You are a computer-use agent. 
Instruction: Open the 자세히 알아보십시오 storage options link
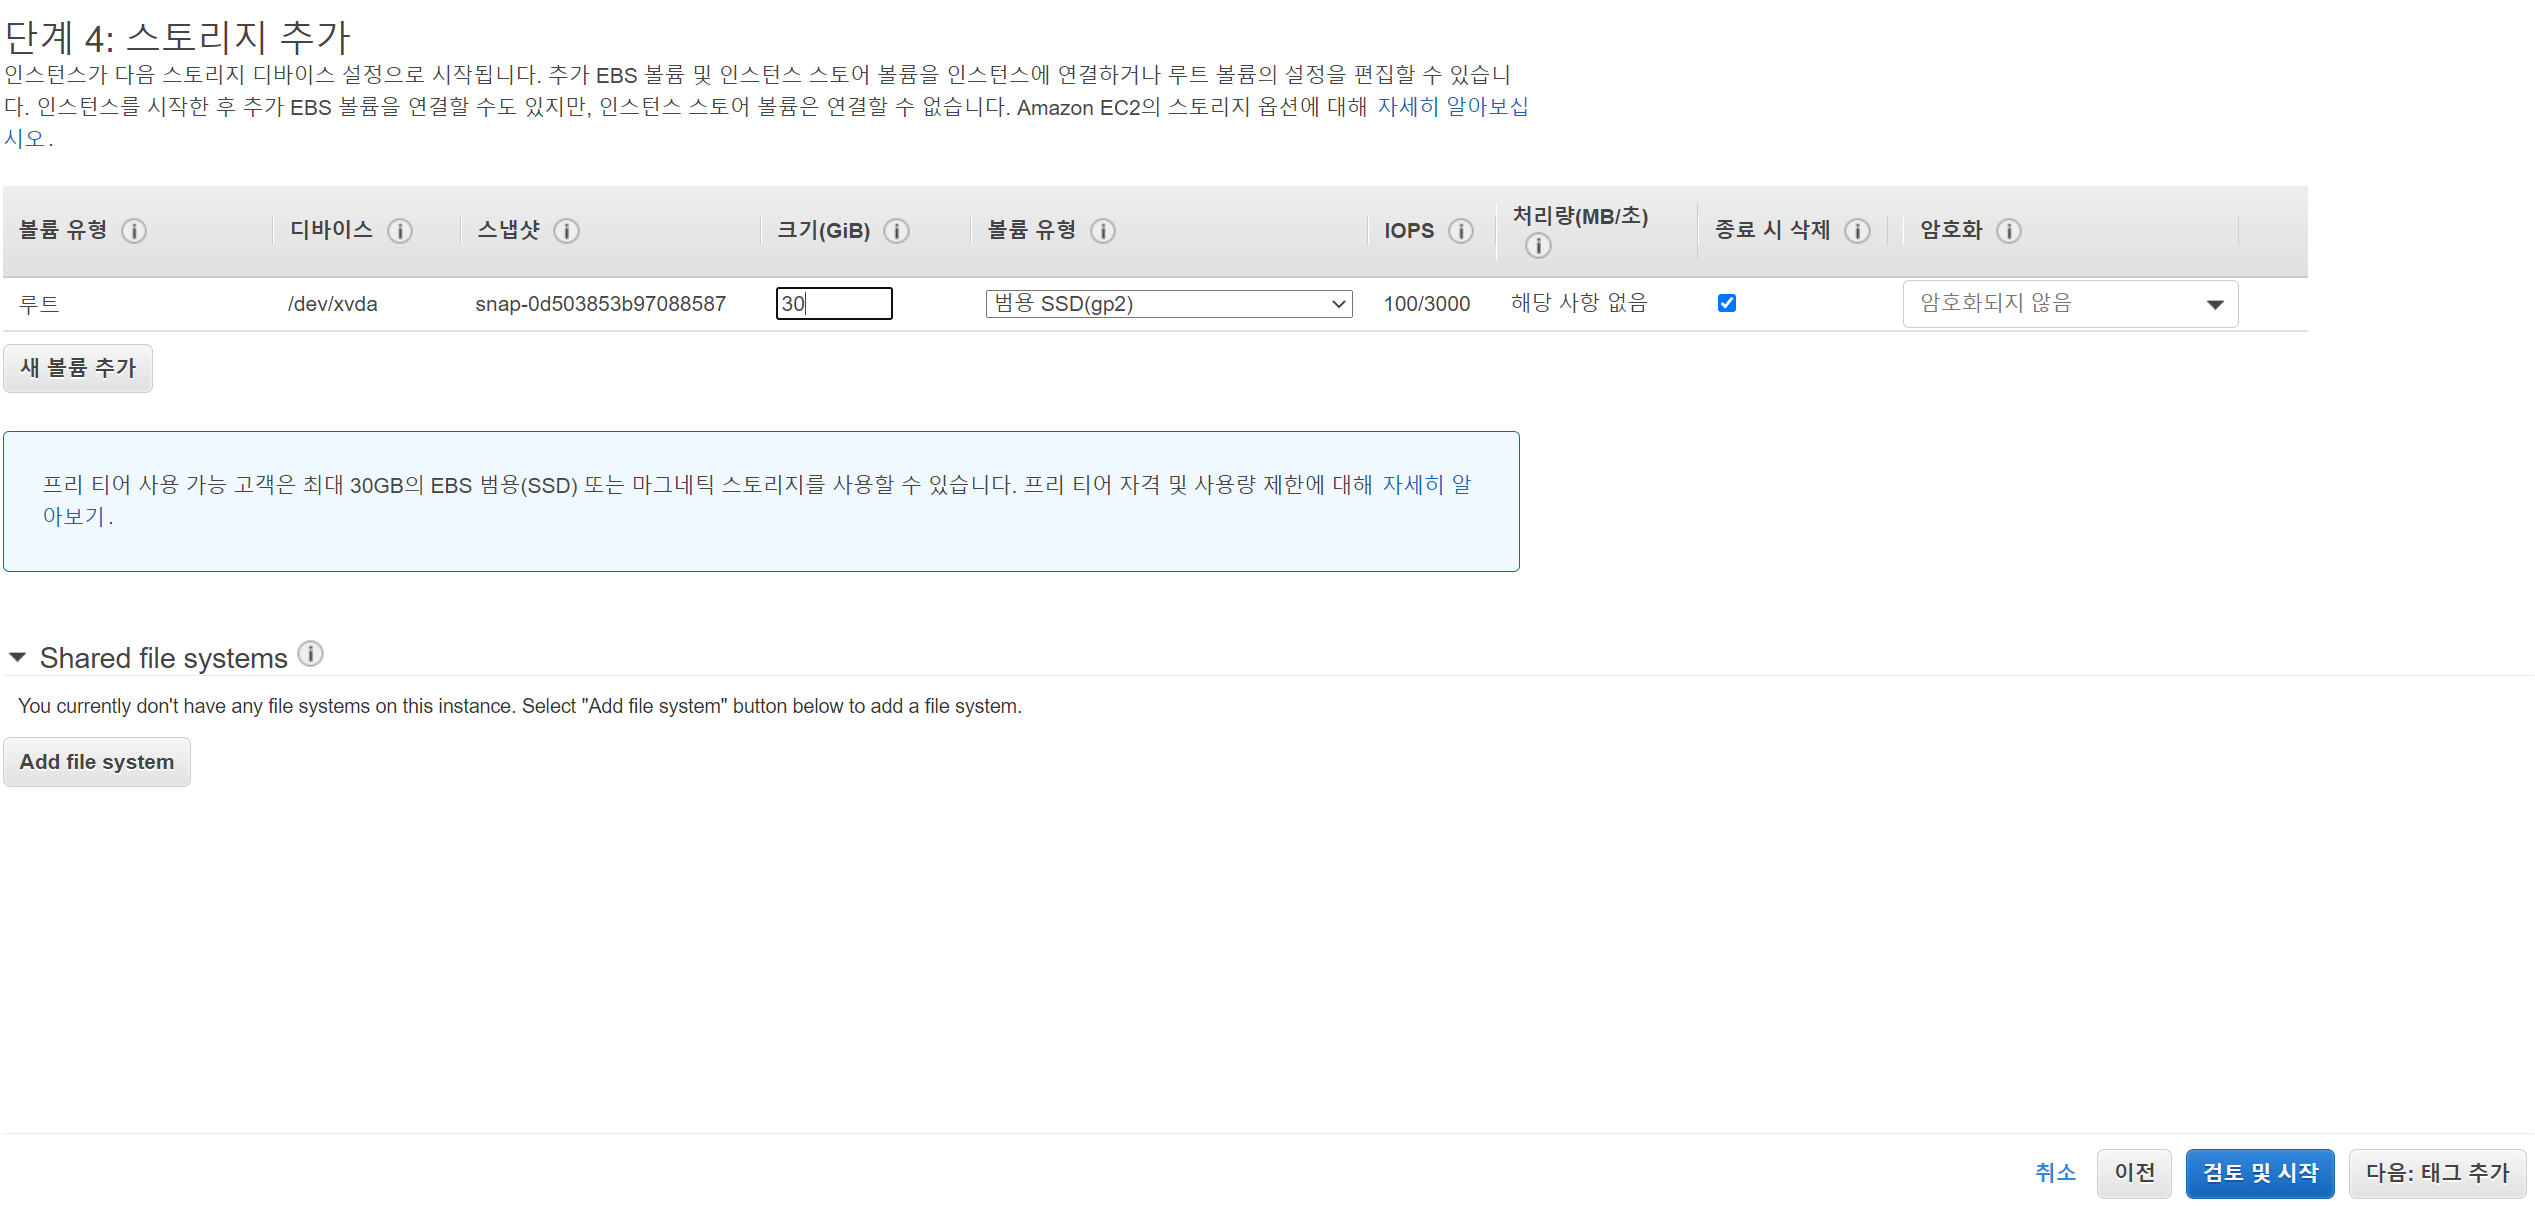tap(1452, 107)
